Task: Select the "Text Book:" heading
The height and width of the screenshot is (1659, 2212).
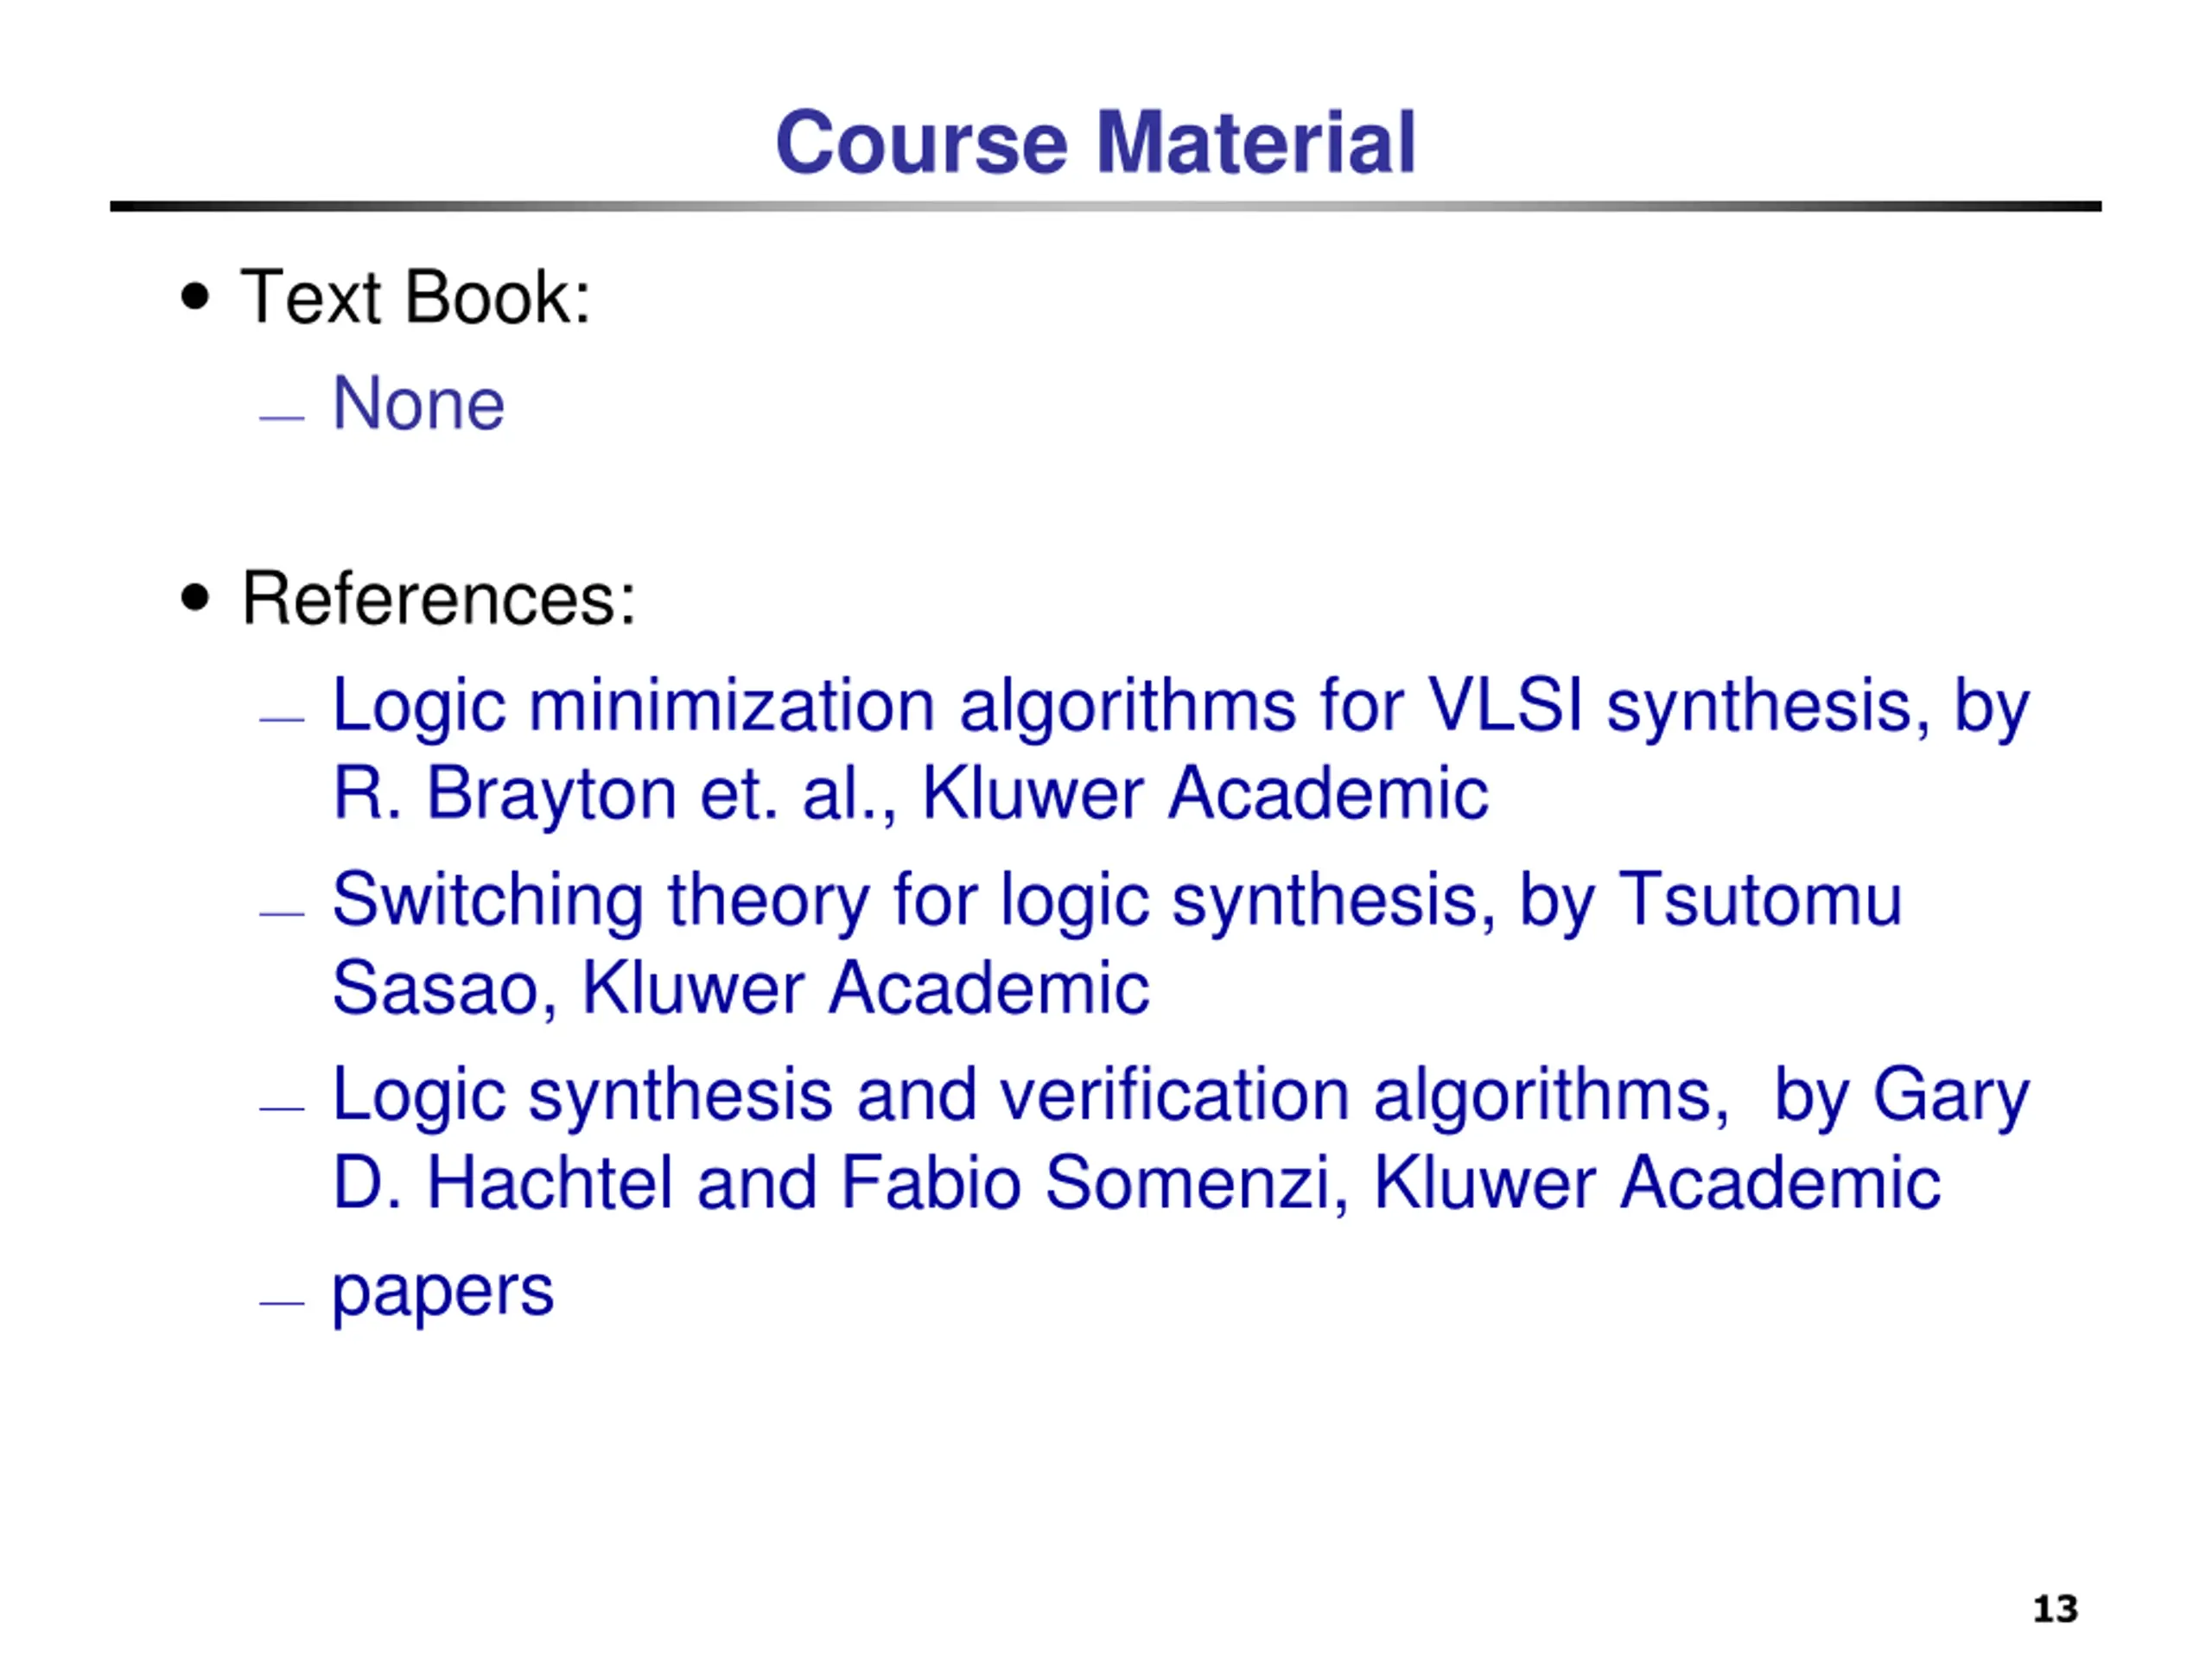Action: coord(415,297)
